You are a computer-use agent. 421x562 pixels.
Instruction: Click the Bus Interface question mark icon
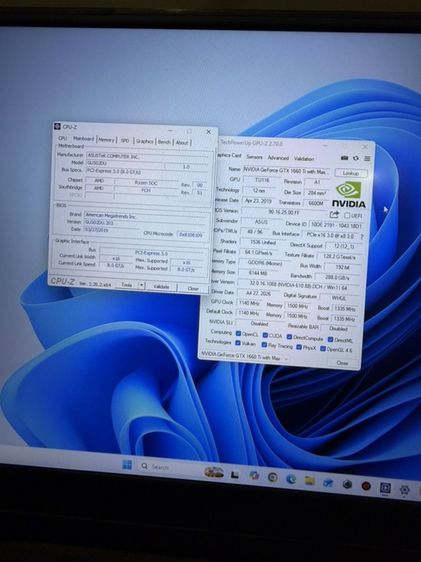(x=362, y=237)
